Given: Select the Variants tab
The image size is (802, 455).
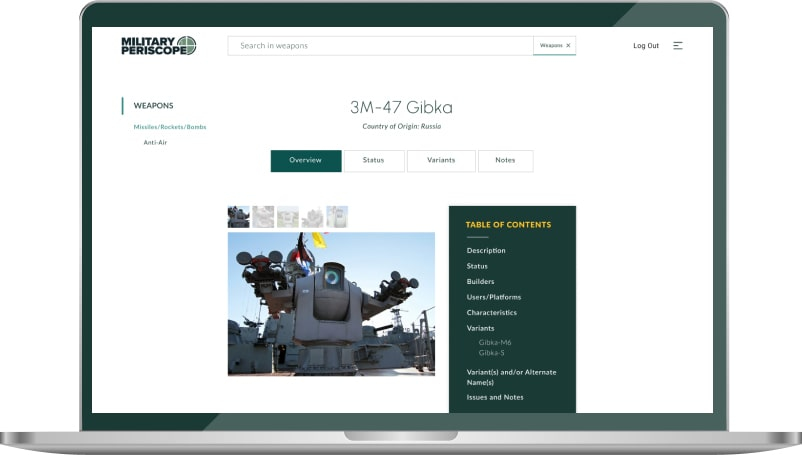Looking at the screenshot, I should point(441,161).
